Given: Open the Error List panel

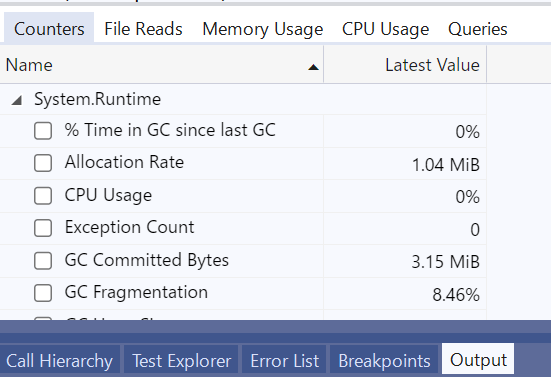Looking at the screenshot, I should click(285, 360).
